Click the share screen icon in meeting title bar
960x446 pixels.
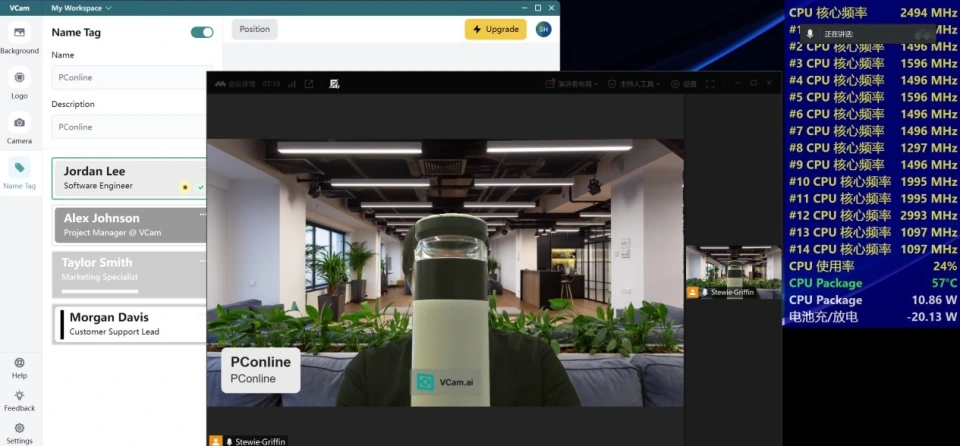tap(309, 84)
